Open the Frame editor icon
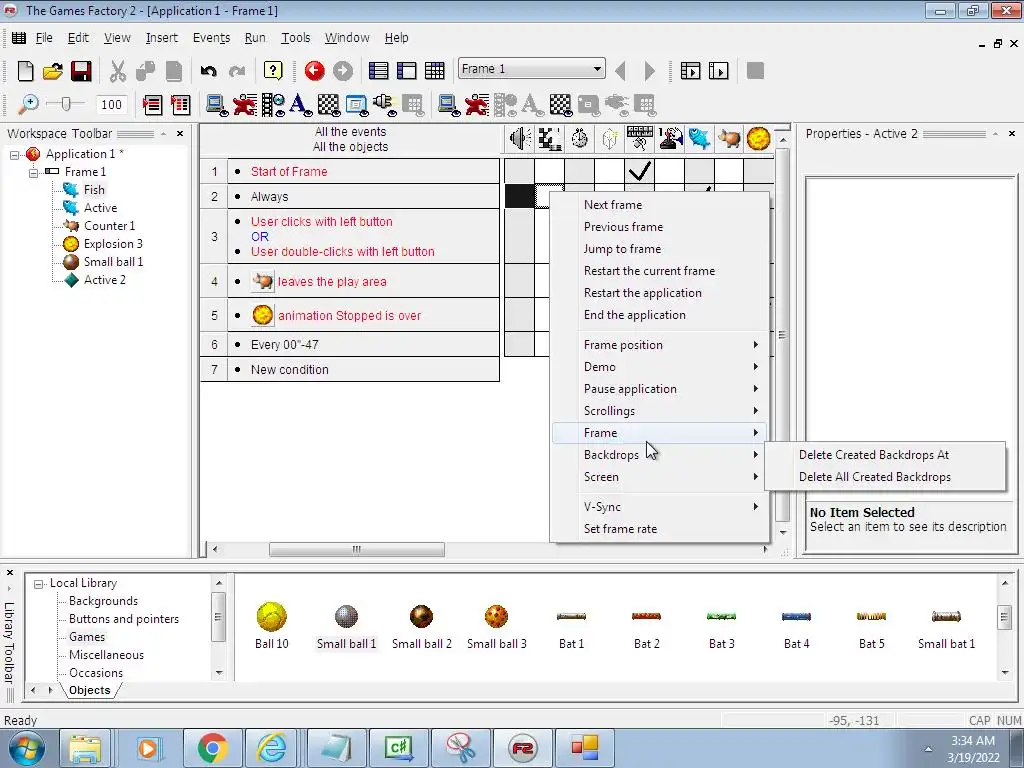 (406, 71)
